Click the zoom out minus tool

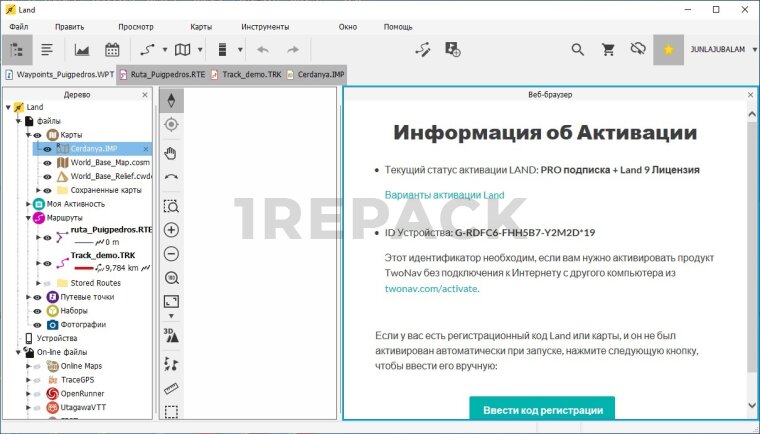point(171,254)
